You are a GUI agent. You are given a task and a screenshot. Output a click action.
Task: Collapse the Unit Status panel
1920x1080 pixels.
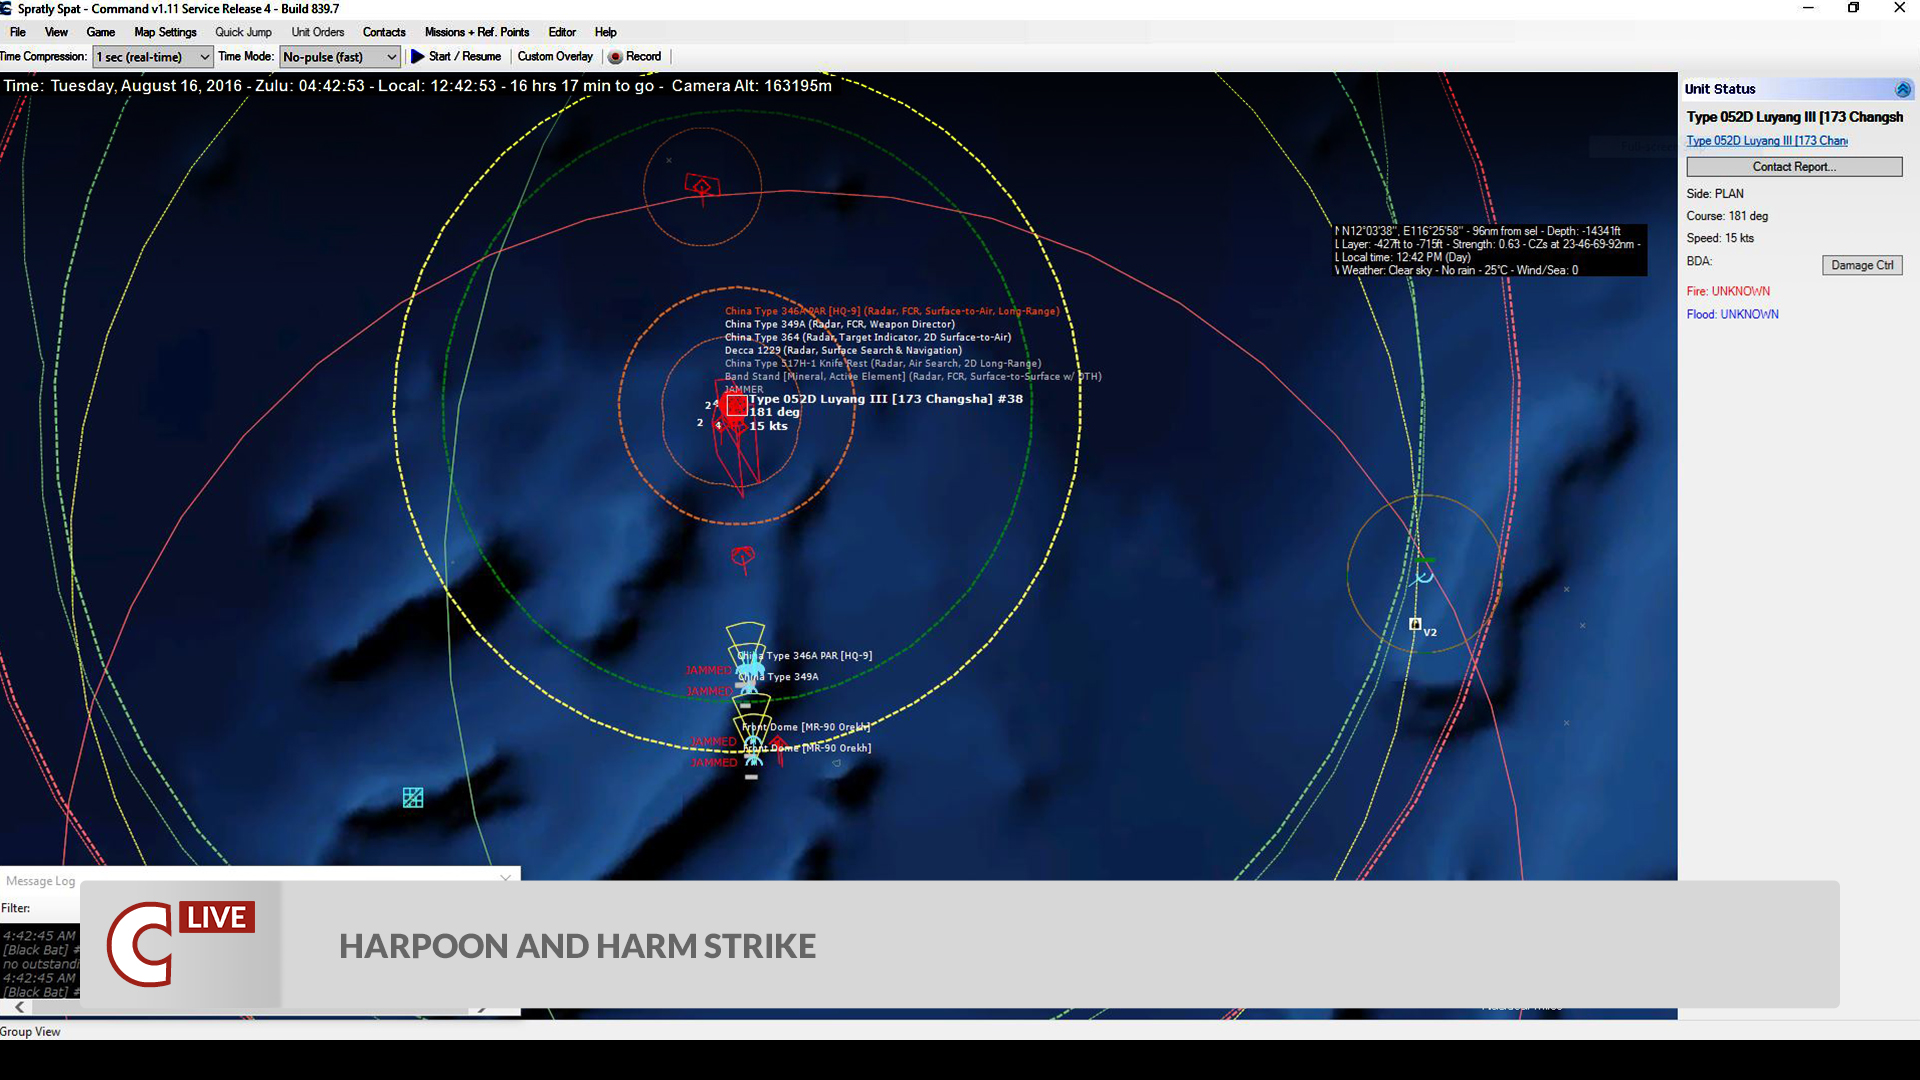(x=1902, y=89)
